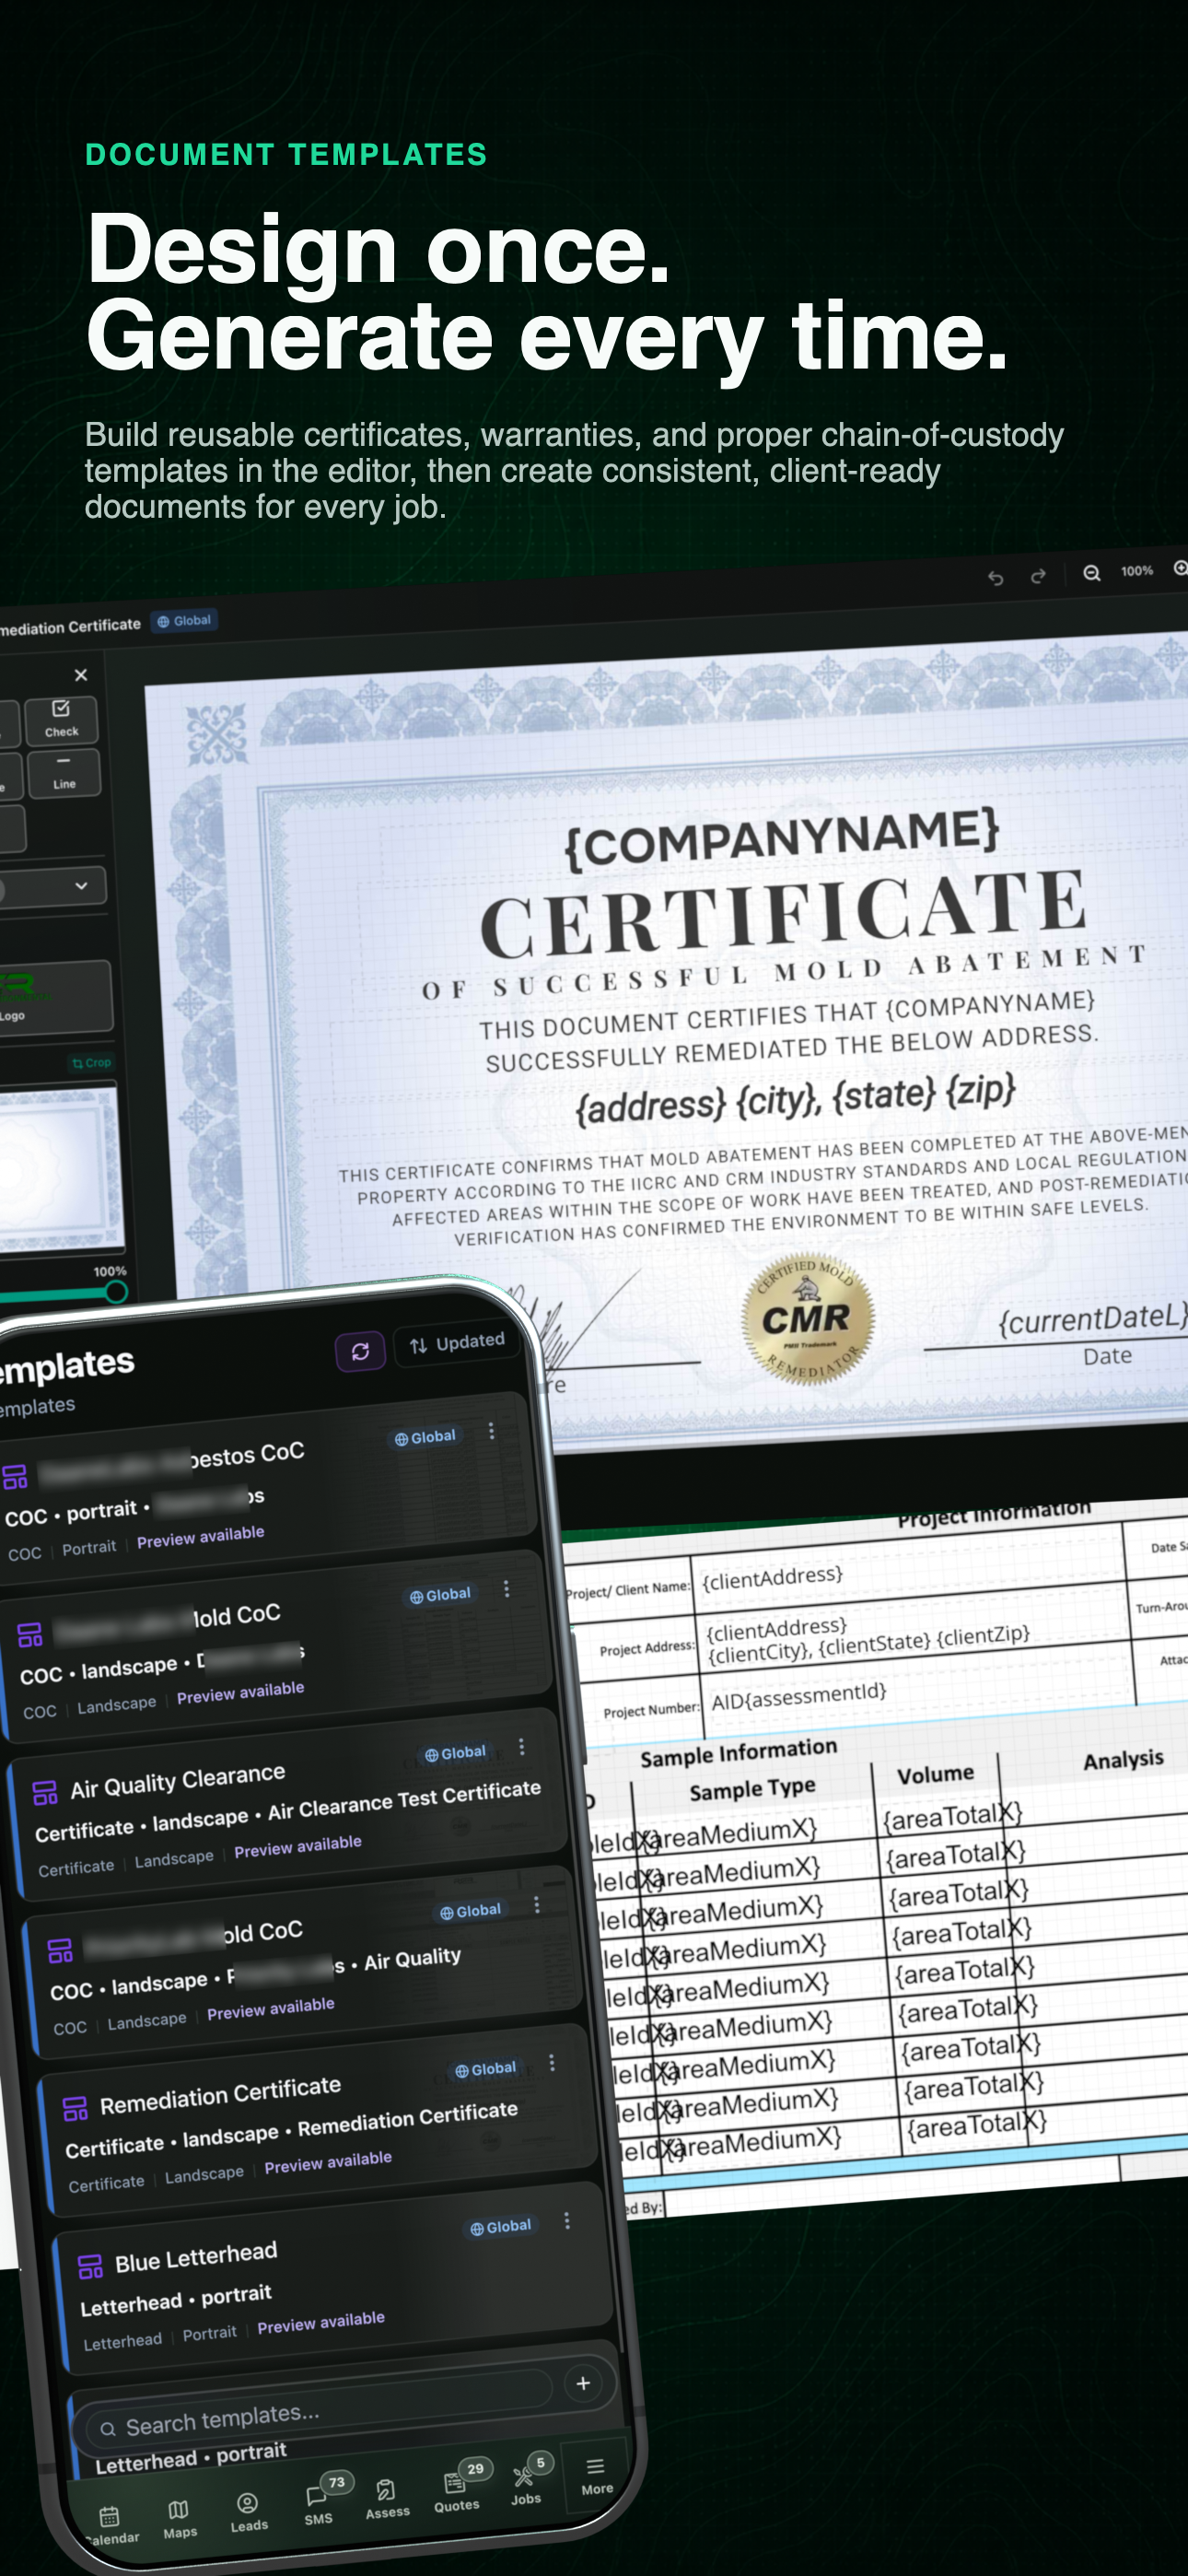This screenshot has height=2576, width=1188.
Task: Open the Jobs tab
Action: point(527,2484)
